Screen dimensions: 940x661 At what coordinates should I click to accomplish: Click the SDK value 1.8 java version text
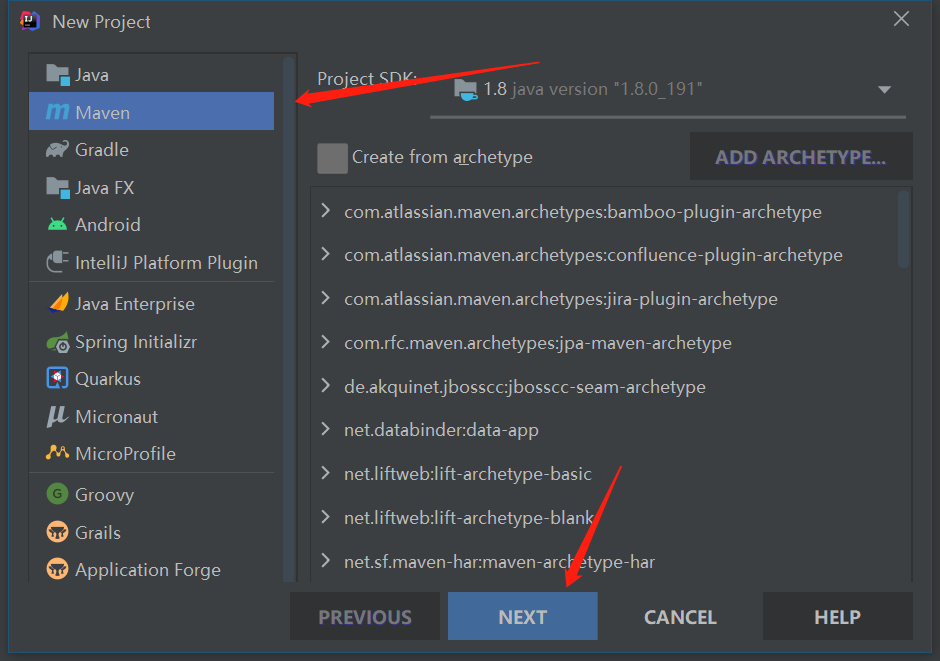coord(593,89)
